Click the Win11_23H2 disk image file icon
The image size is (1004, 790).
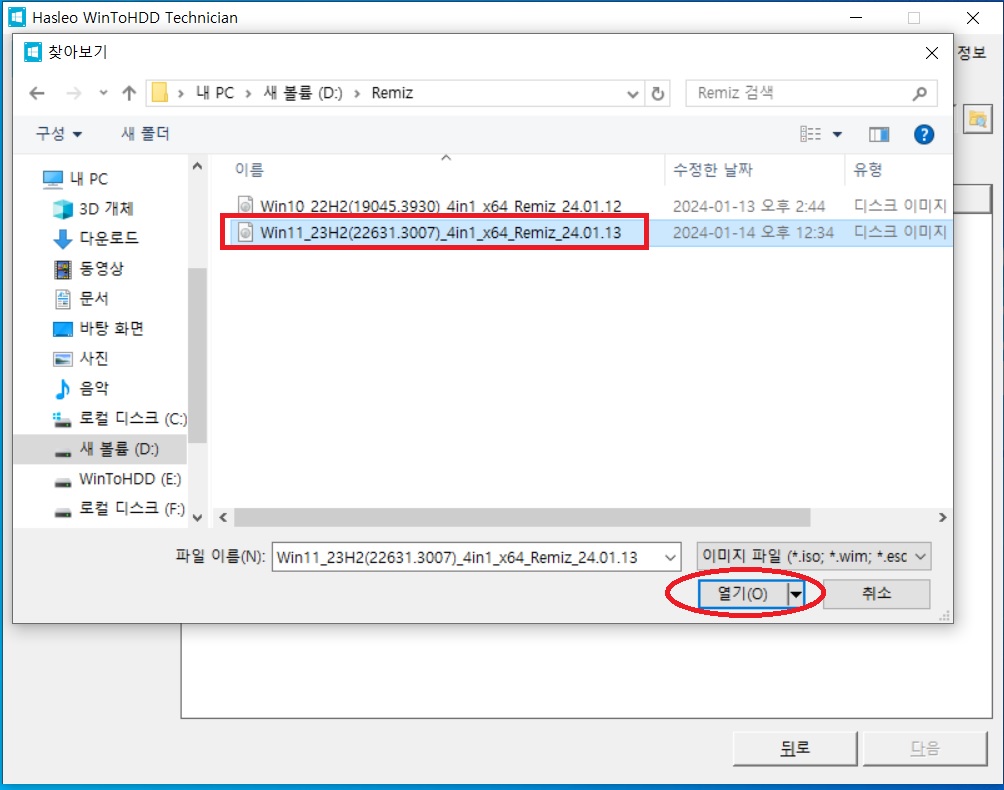pyautogui.click(x=245, y=232)
